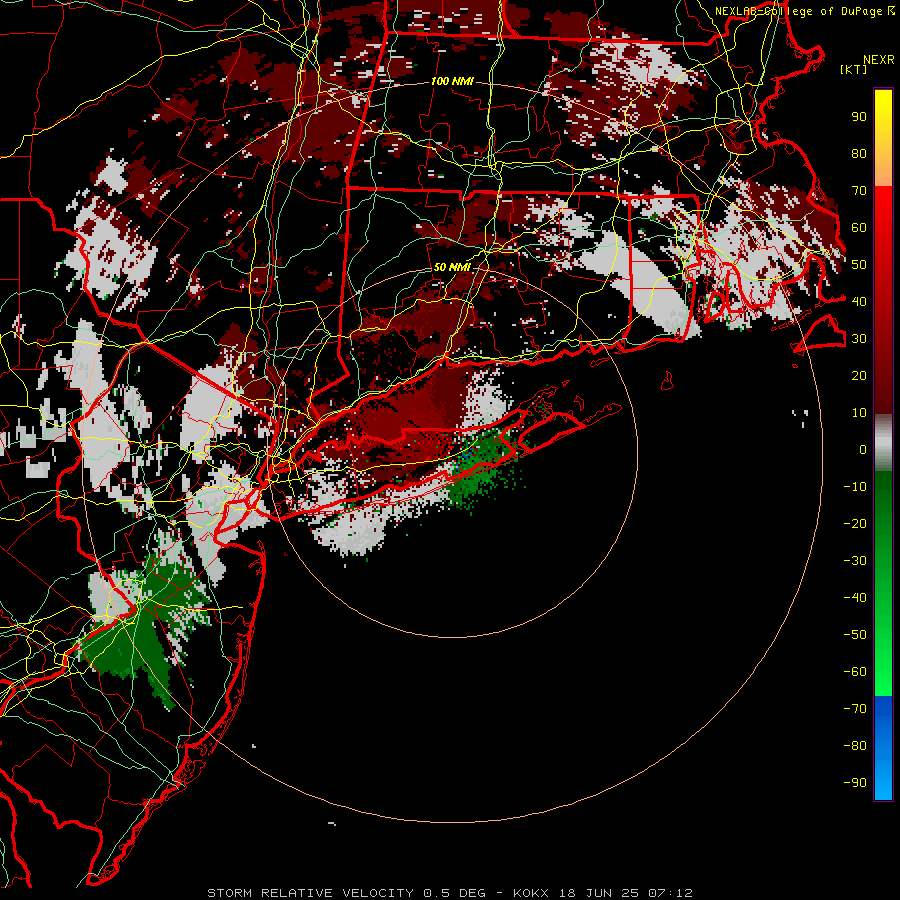Screen dimensions: 900x900
Task: Click the positive 50 knot scale label
Action: coord(859,265)
